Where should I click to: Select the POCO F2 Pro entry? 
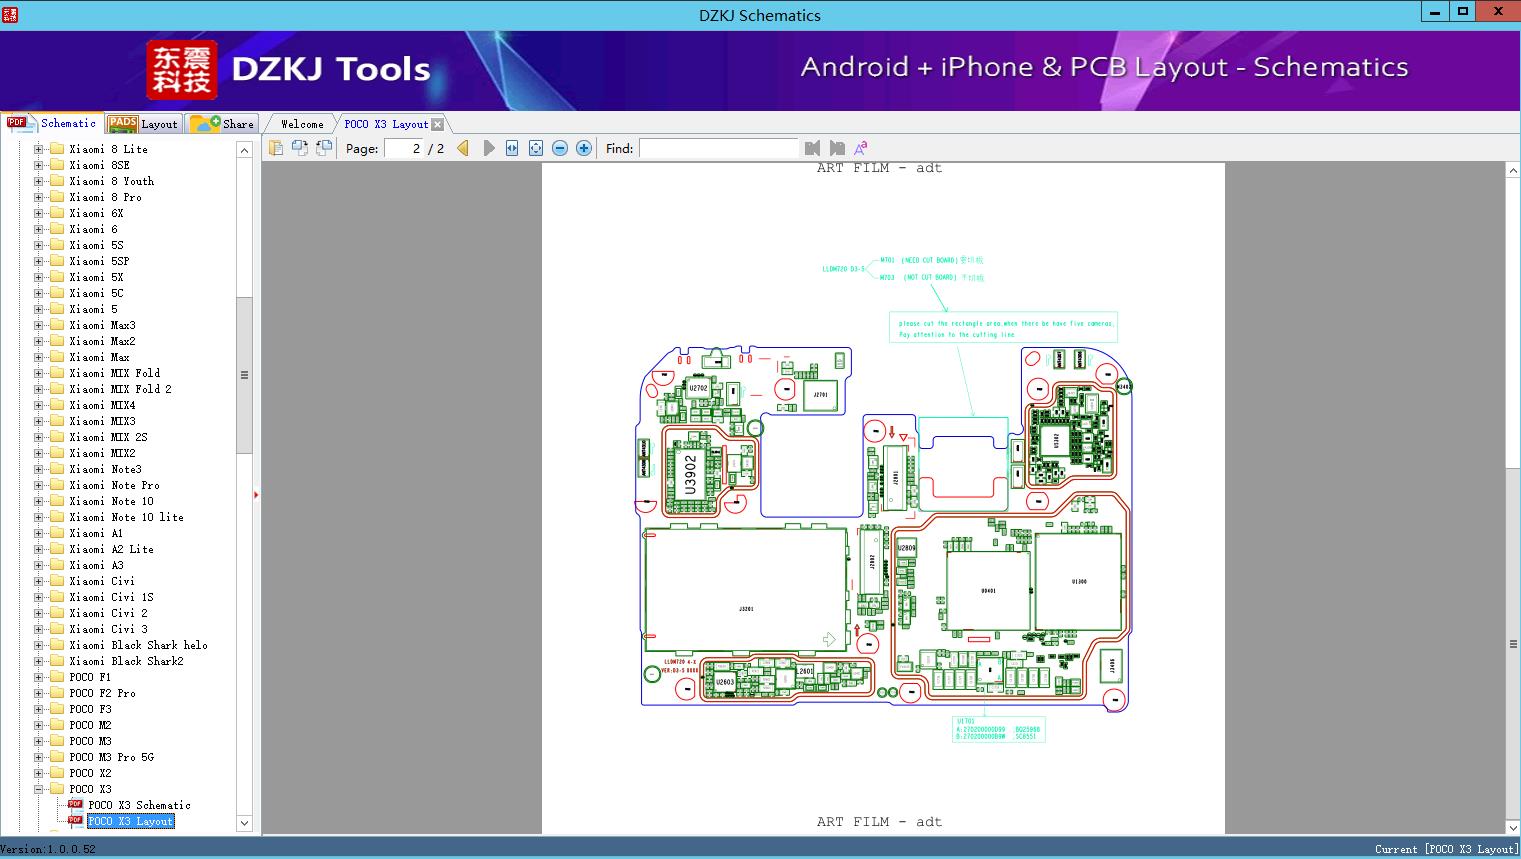click(x=102, y=693)
